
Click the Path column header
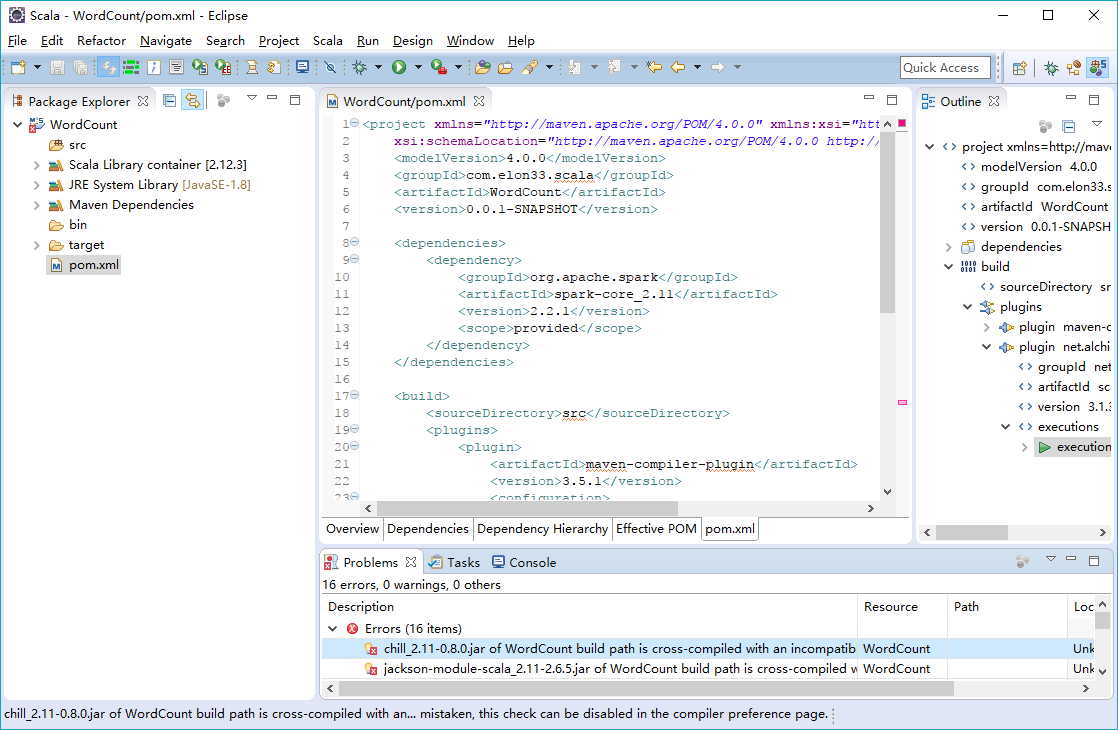[x=1007, y=607]
